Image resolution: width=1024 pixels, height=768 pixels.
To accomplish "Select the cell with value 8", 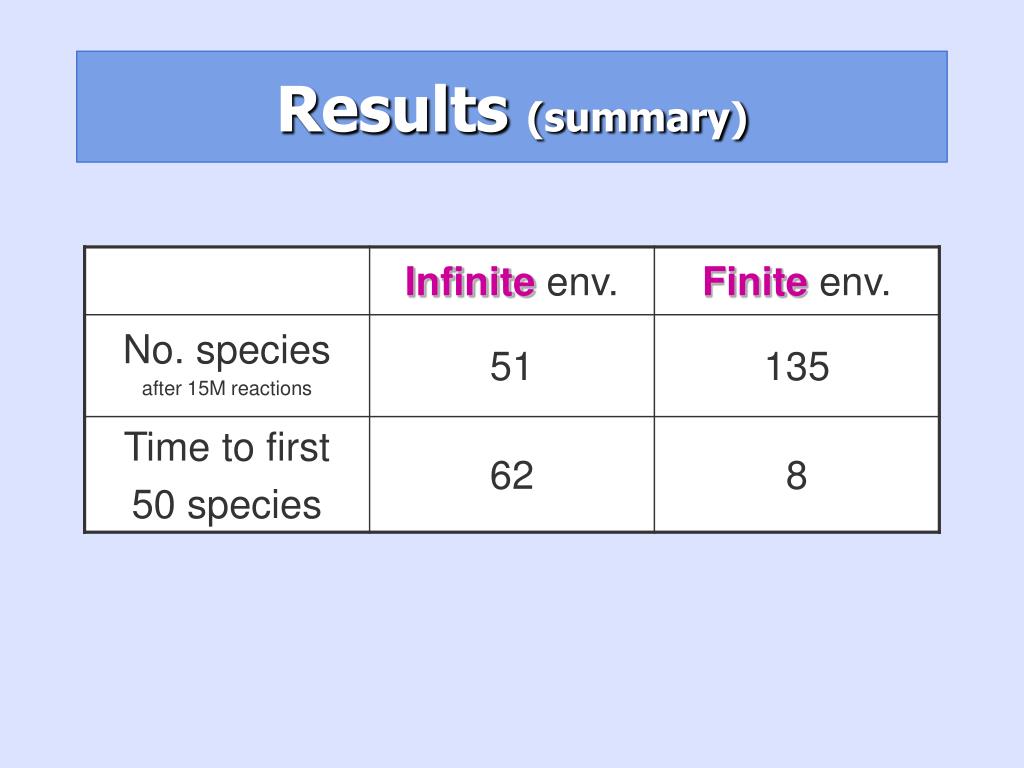I will pyautogui.click(x=797, y=475).
